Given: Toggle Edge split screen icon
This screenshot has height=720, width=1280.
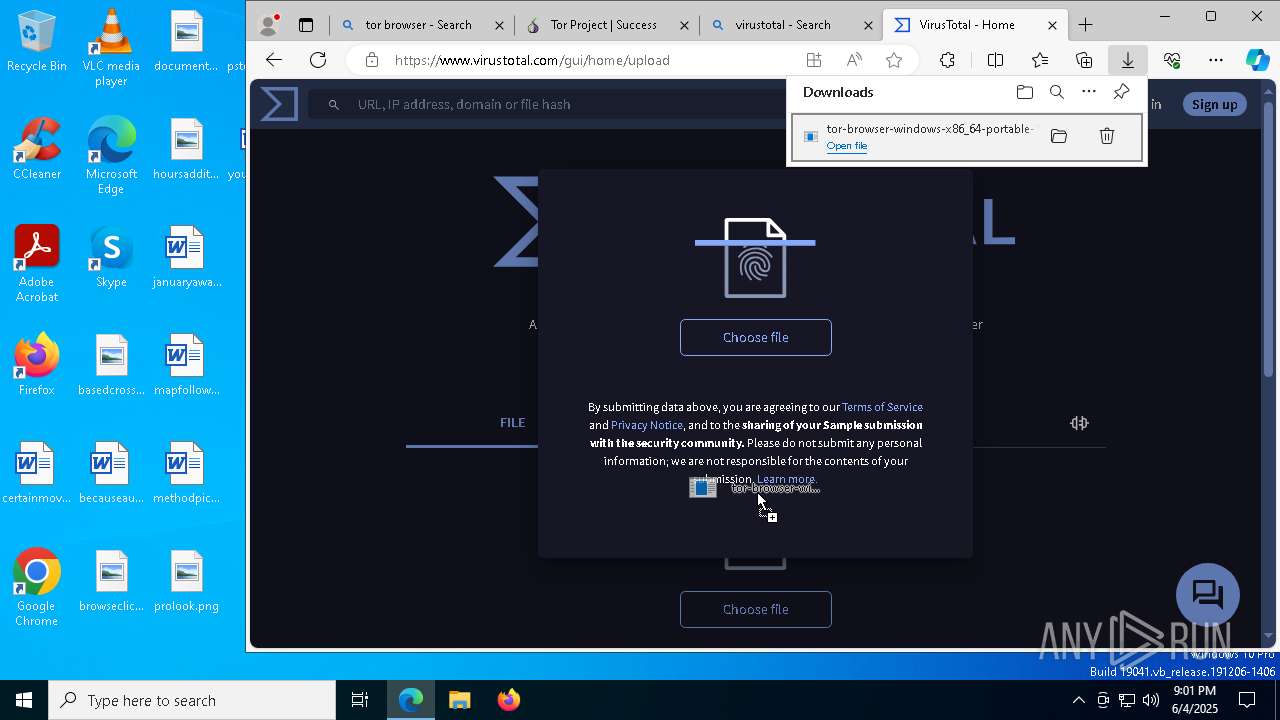Looking at the screenshot, I should [x=995, y=60].
